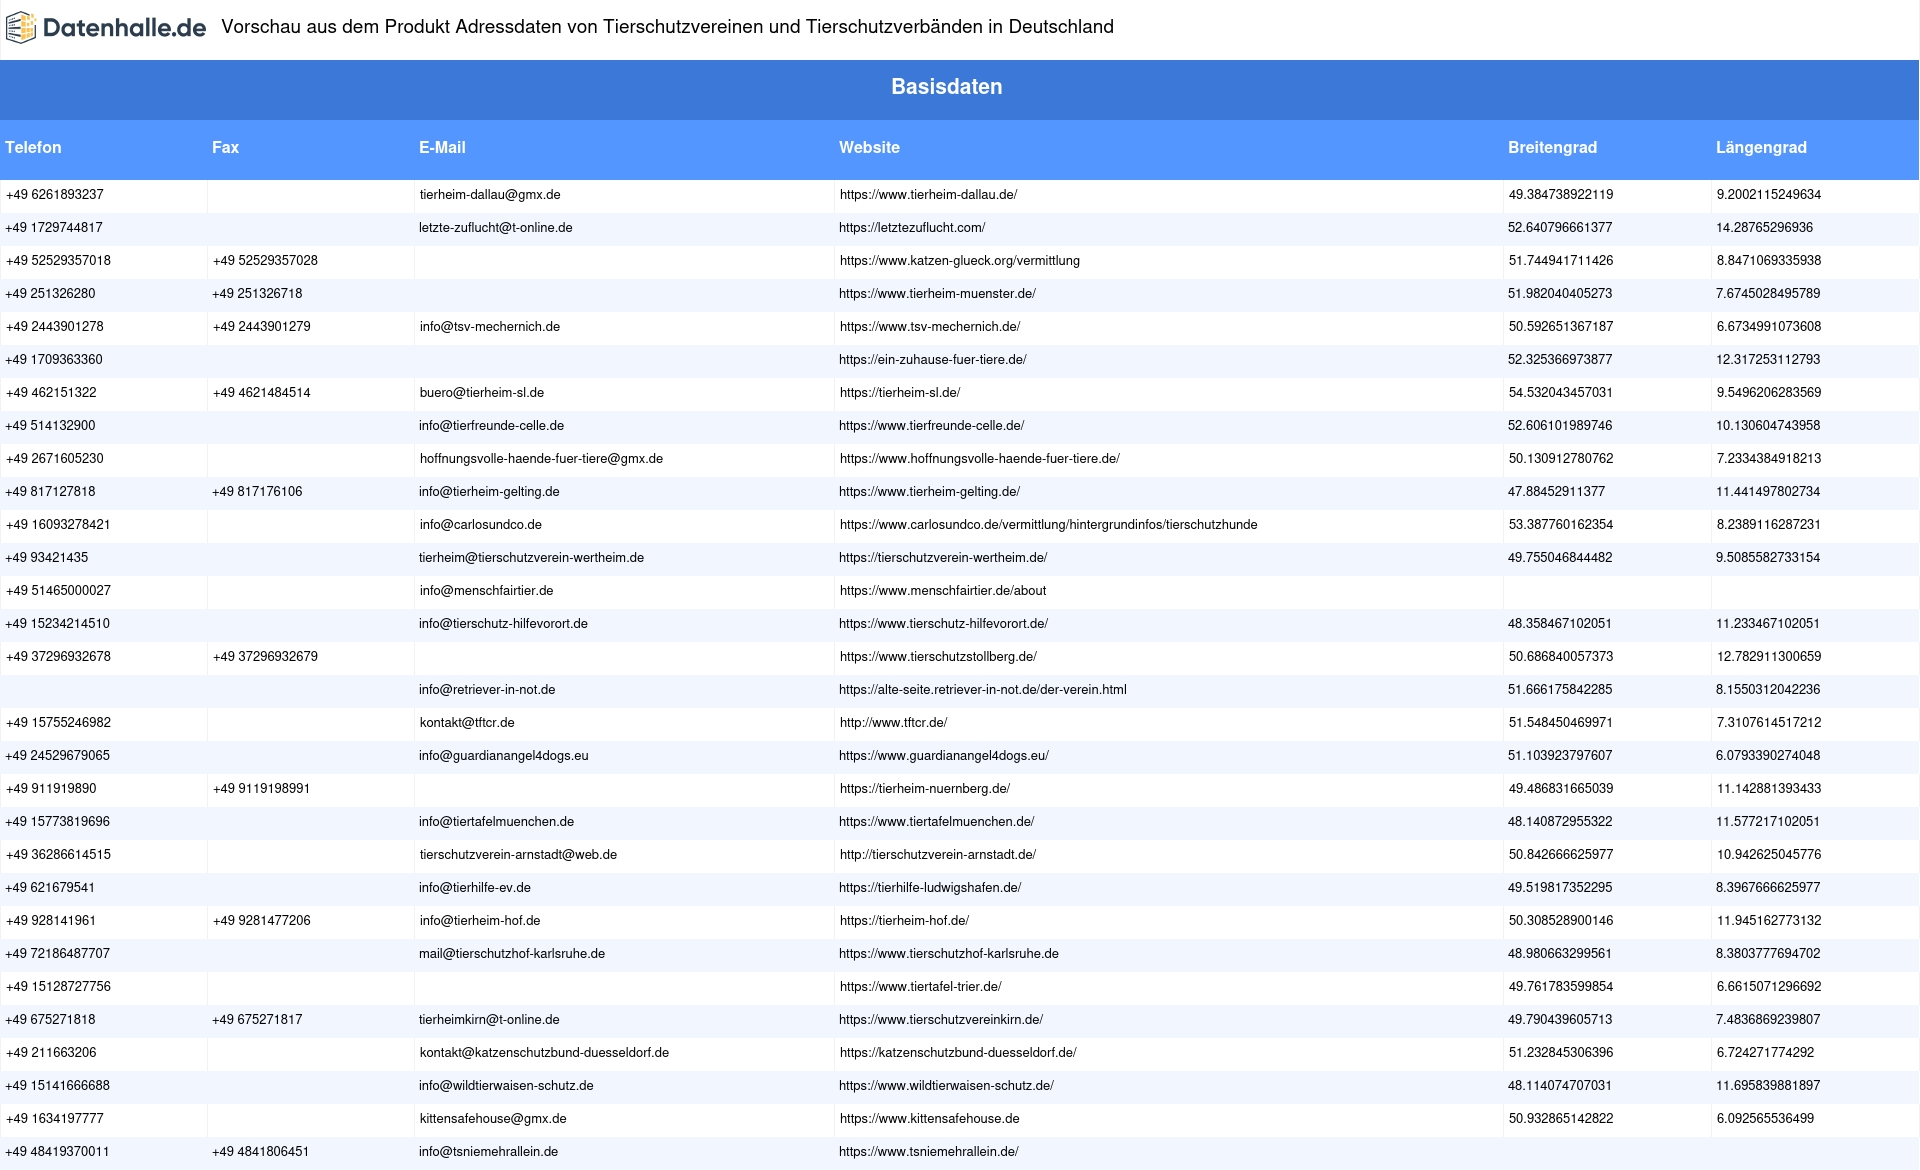The width and height of the screenshot is (1920, 1170).
Task: Click the Datenhalle.de logo icon
Action: (x=21, y=28)
